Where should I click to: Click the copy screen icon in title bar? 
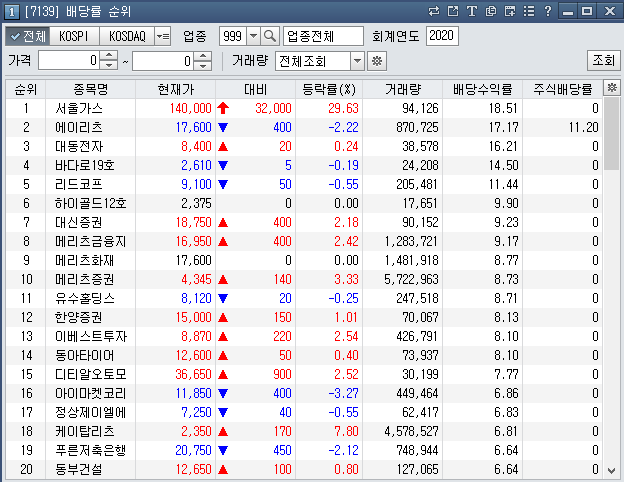(491, 11)
